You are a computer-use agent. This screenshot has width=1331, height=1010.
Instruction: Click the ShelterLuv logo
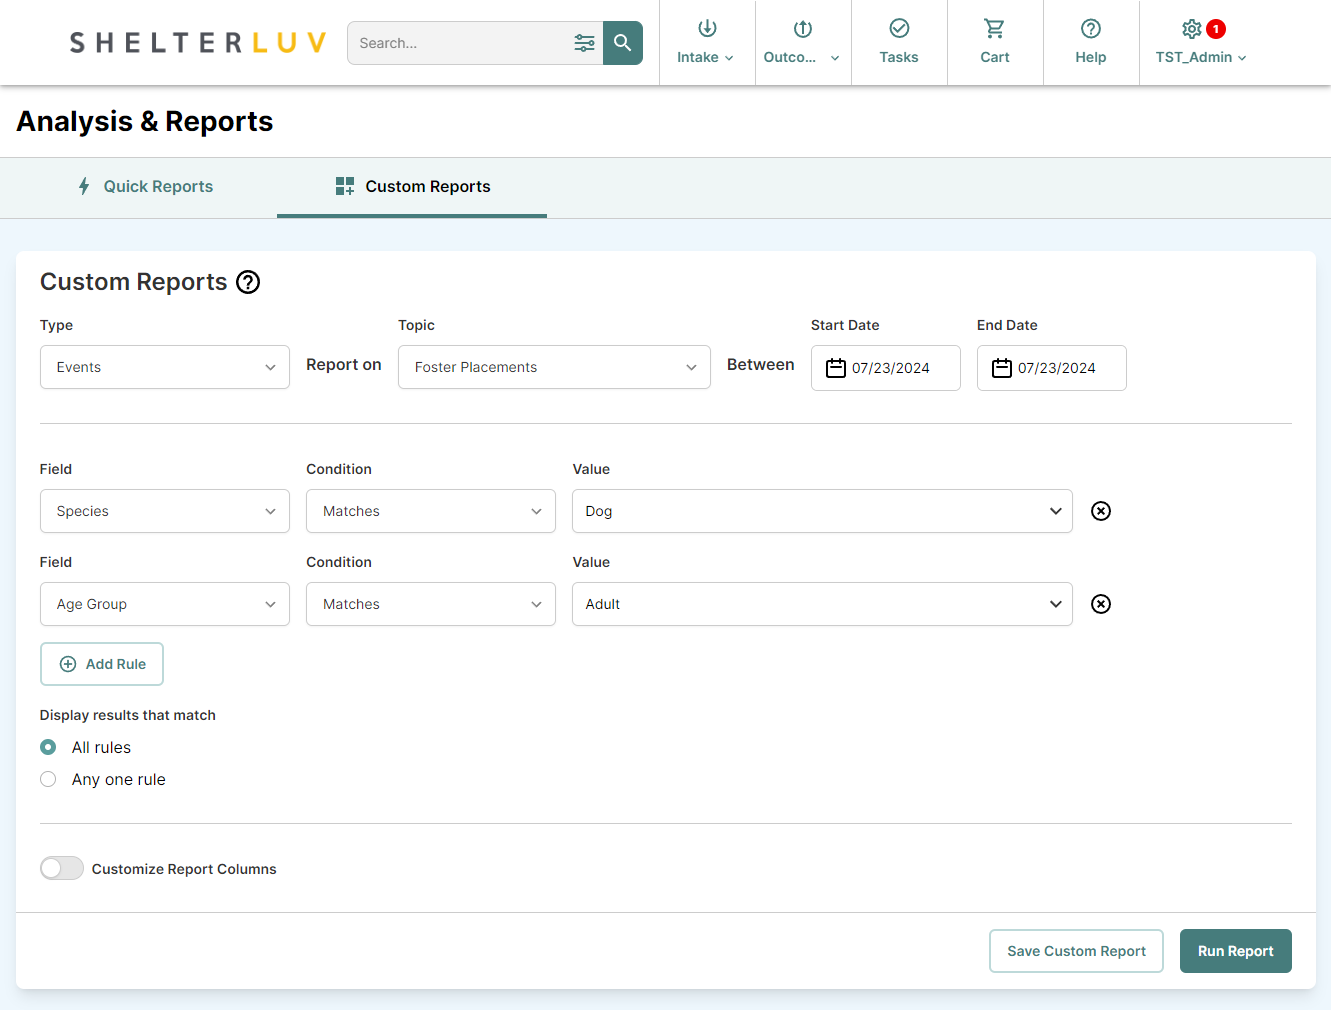tap(198, 43)
